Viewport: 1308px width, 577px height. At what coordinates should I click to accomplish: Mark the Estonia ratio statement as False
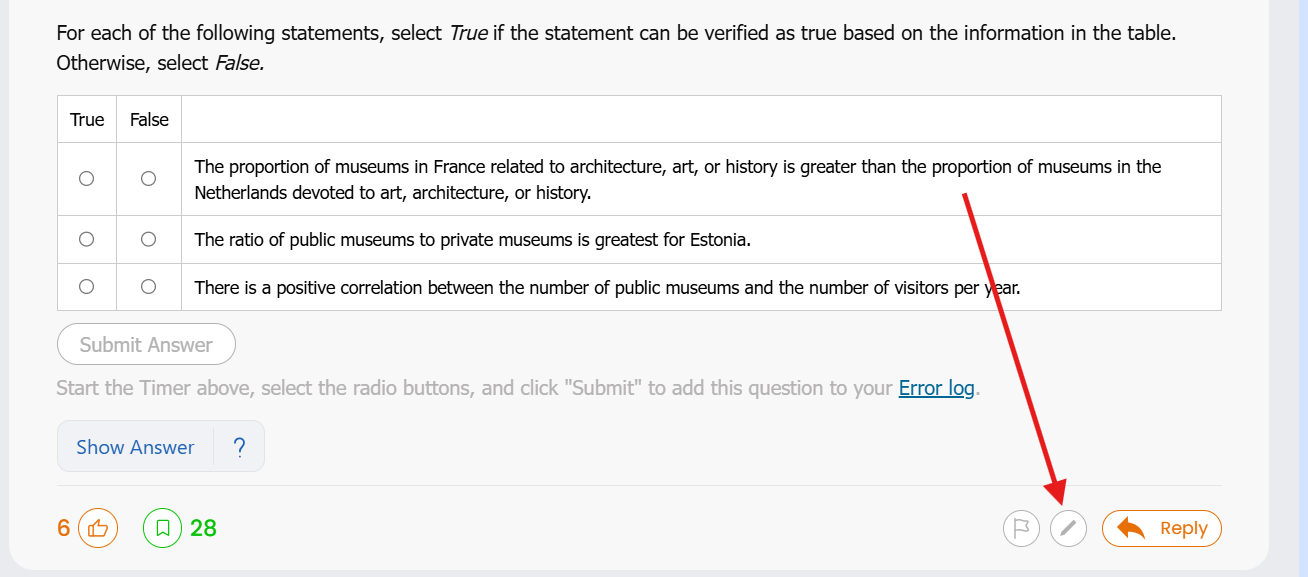tap(148, 239)
